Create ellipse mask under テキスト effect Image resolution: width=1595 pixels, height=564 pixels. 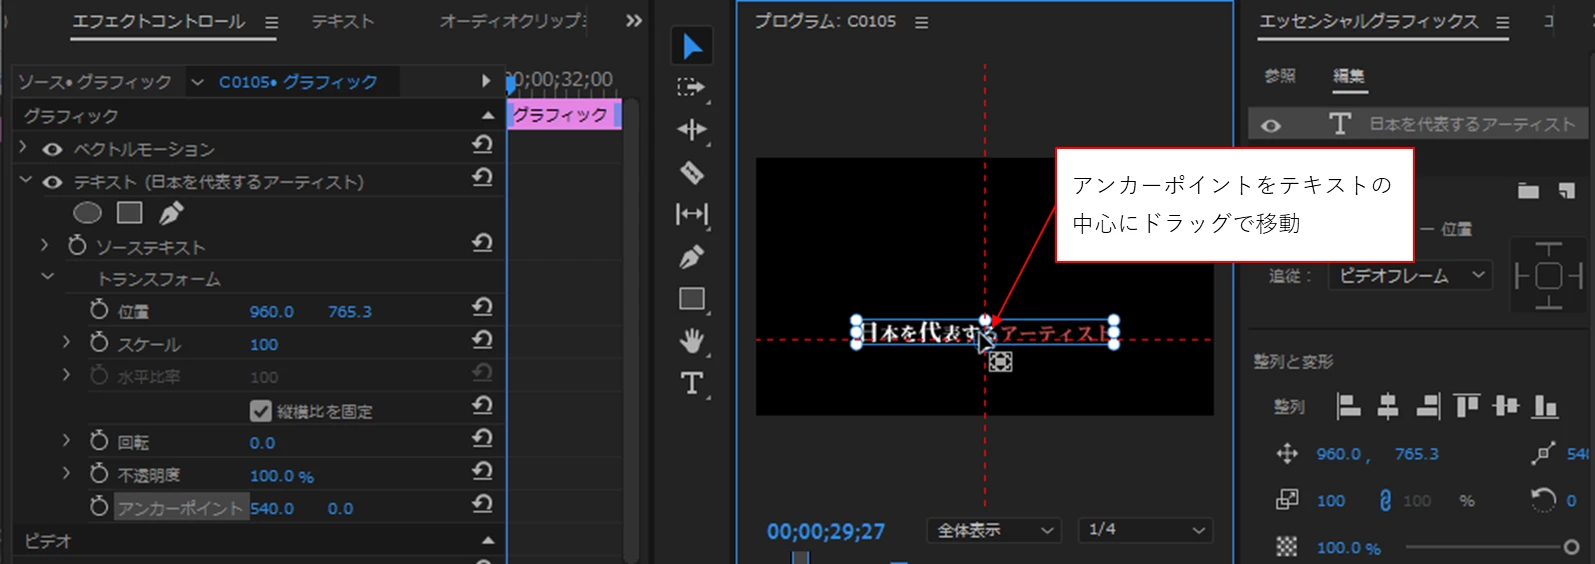pos(88,213)
